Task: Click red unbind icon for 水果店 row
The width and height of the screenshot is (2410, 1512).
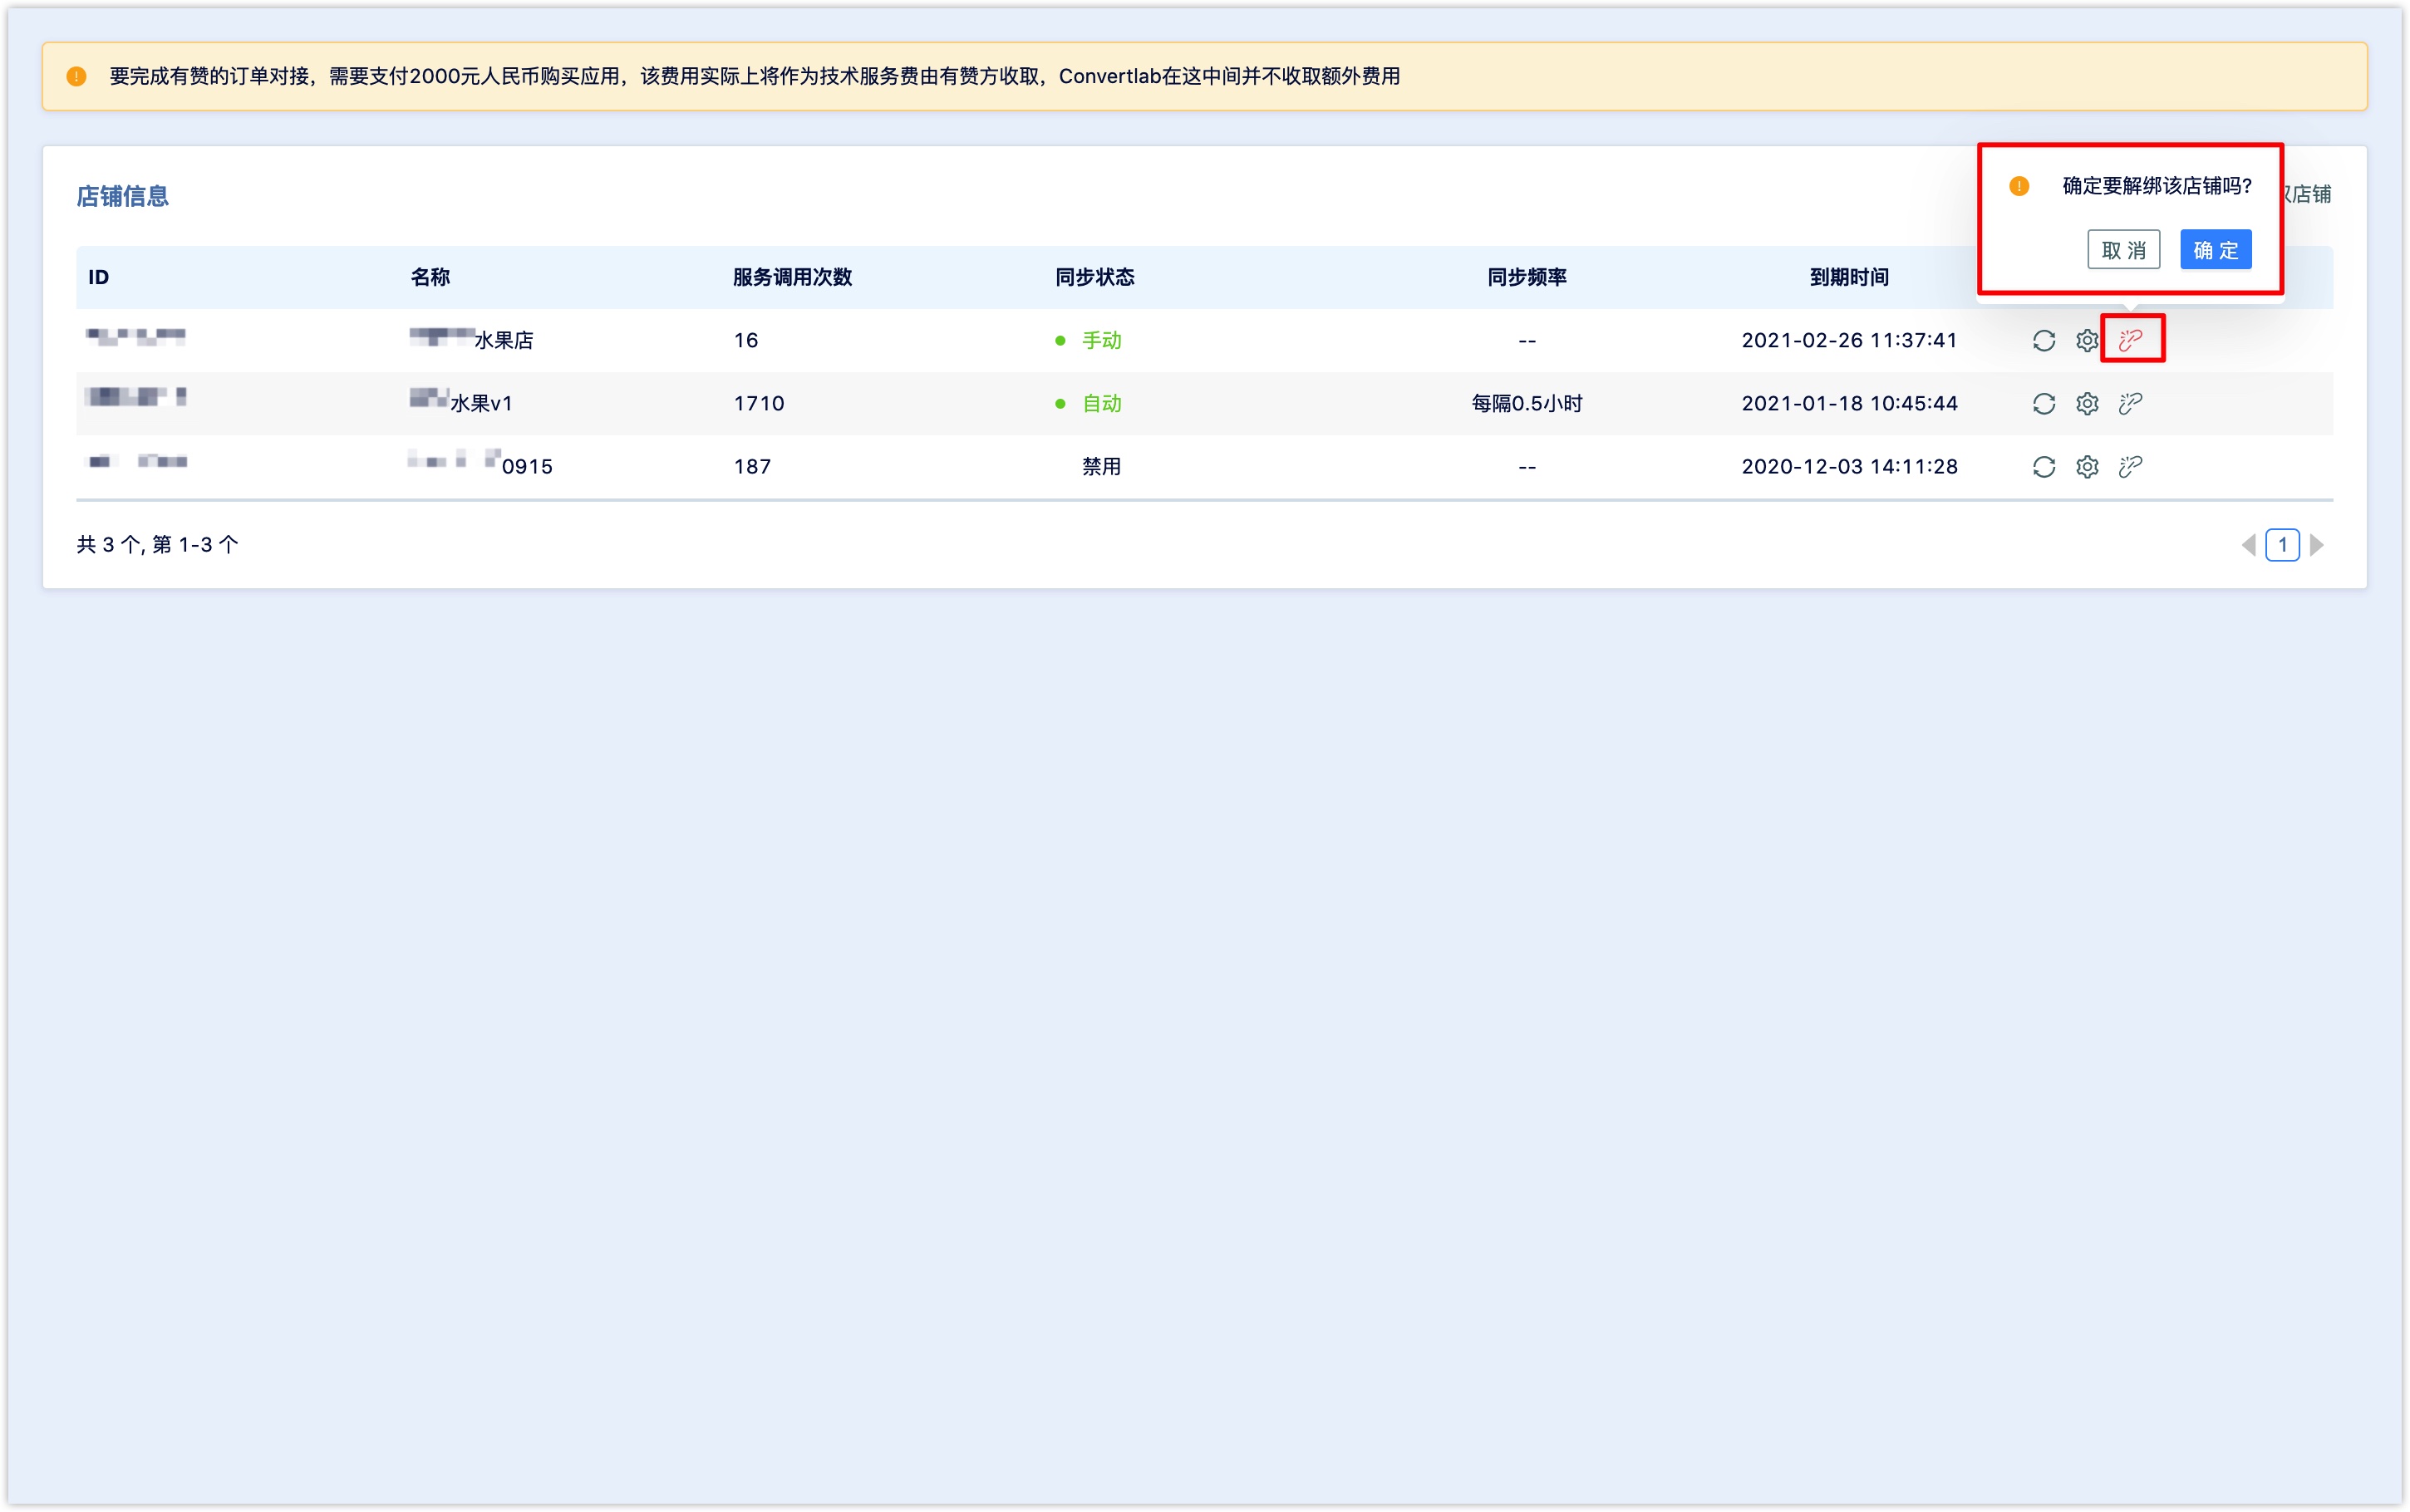Action: [2130, 341]
